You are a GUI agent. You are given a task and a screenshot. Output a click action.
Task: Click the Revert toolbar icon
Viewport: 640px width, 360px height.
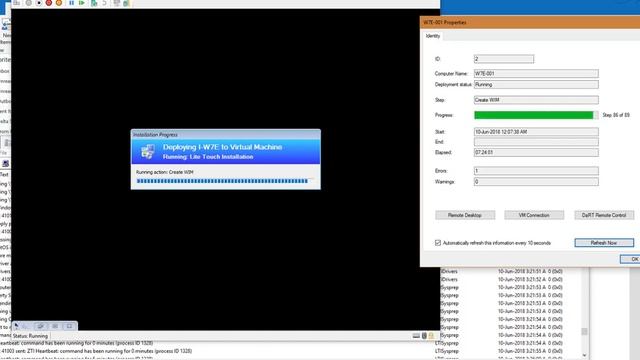coord(104,3)
